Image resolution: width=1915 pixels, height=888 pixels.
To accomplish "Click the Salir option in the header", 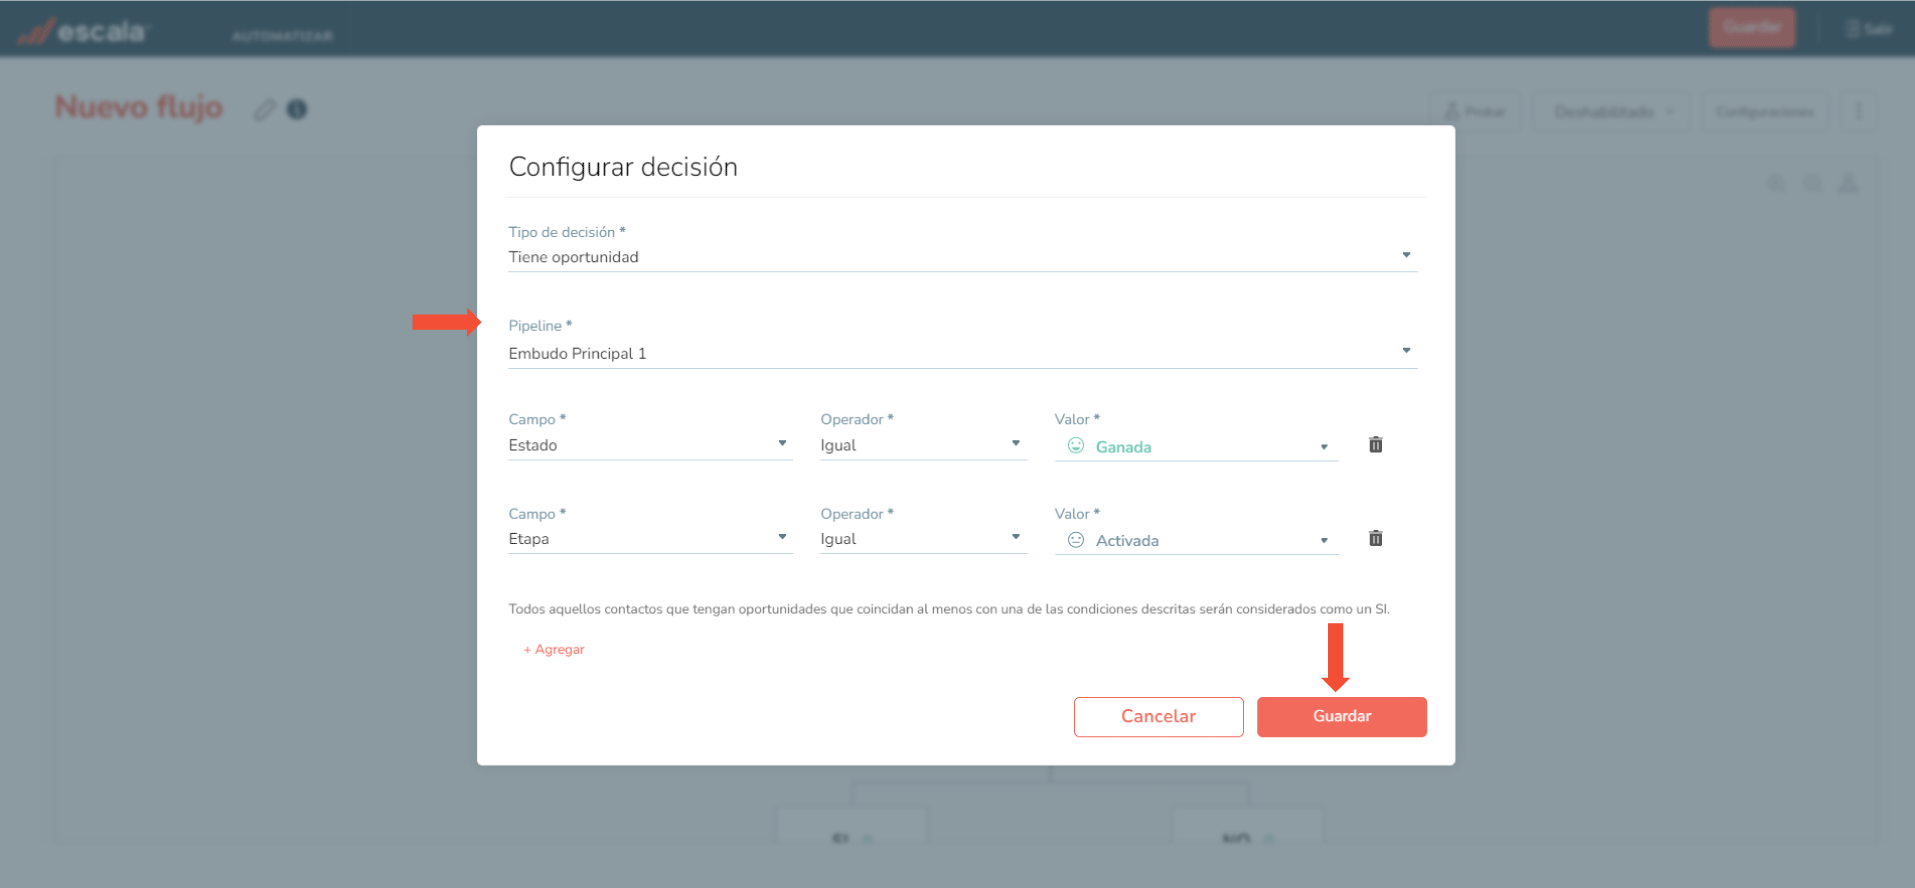I will (x=1870, y=28).
